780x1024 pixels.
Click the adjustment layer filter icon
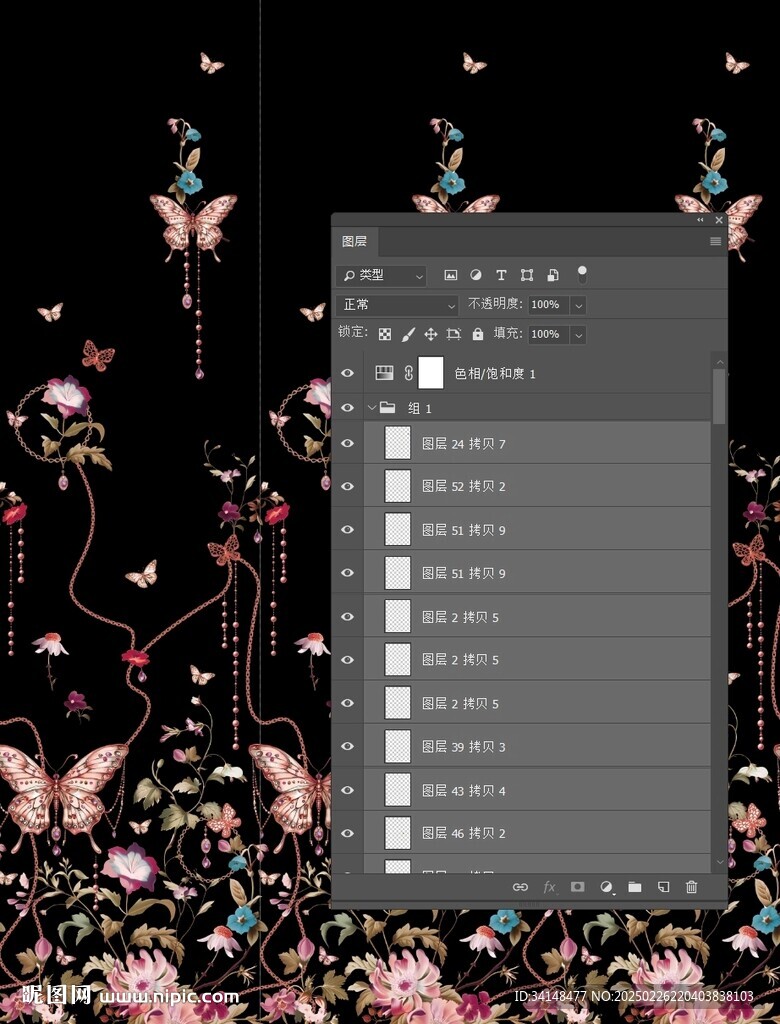[476, 275]
